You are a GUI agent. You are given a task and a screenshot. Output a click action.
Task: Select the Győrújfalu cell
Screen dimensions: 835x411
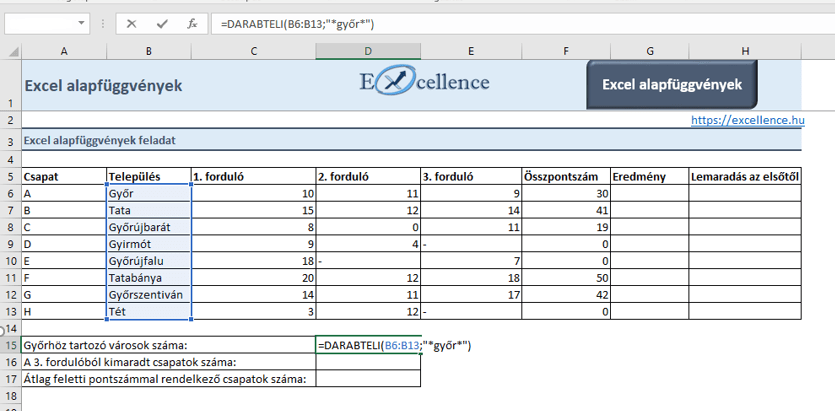(x=149, y=261)
